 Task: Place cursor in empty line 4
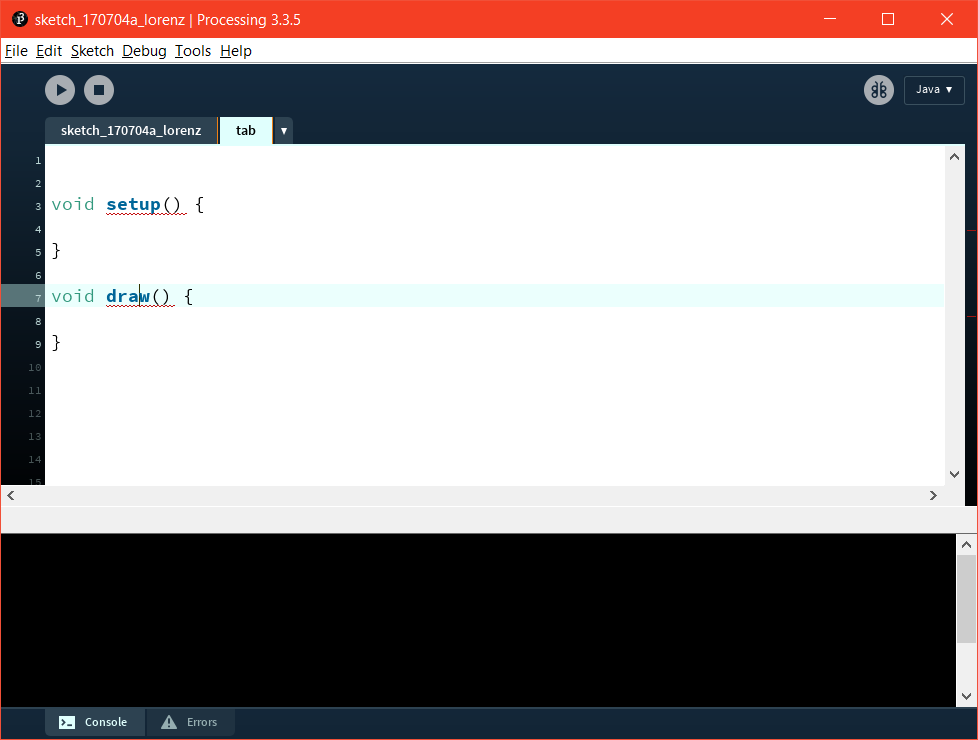pyautogui.click(x=495, y=228)
